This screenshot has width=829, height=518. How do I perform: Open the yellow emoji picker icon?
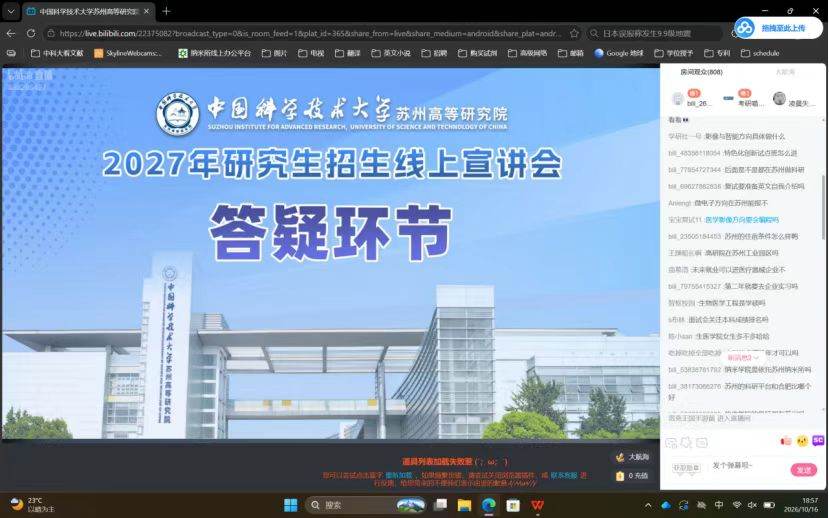(803, 440)
